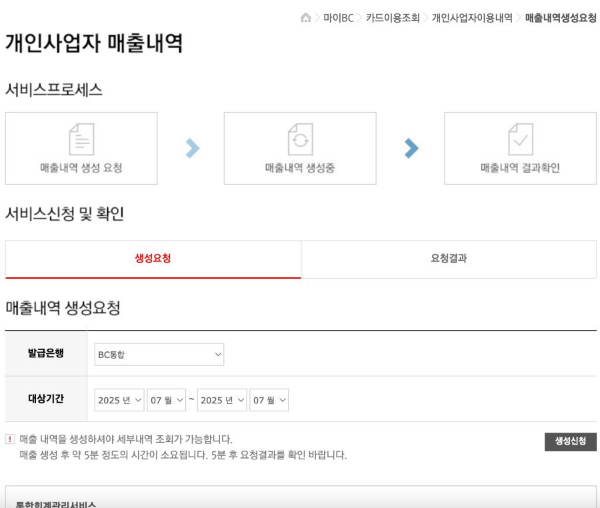Click the red exclamation notice icon
This screenshot has height=508, width=600.
pyautogui.click(x=10, y=439)
